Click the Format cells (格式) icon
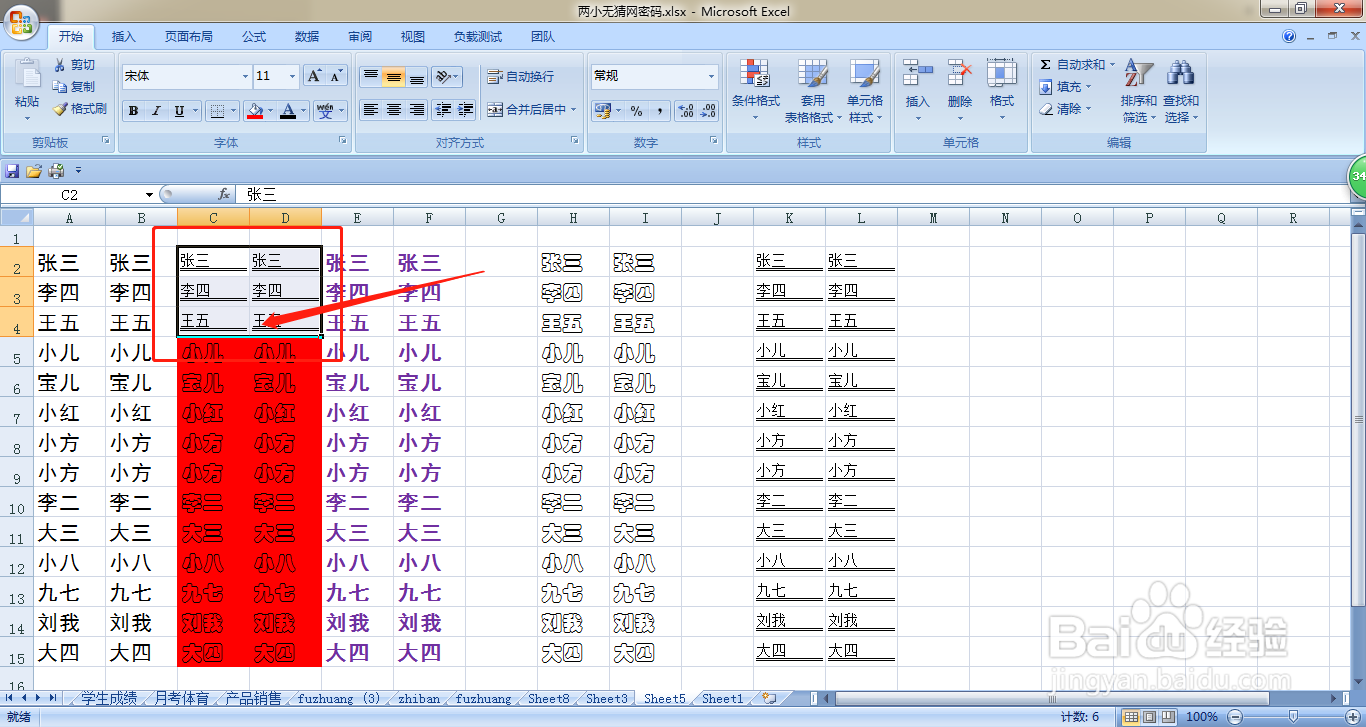Image resolution: width=1366 pixels, height=727 pixels. tap(1001, 73)
